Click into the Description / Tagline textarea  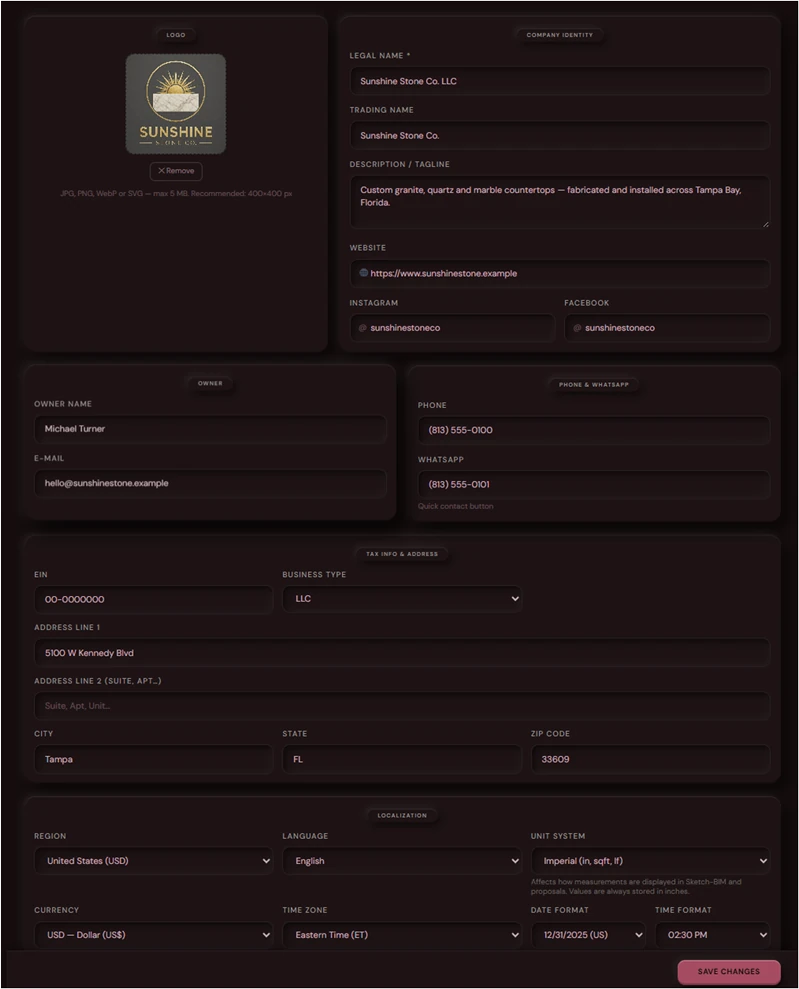click(x=560, y=202)
